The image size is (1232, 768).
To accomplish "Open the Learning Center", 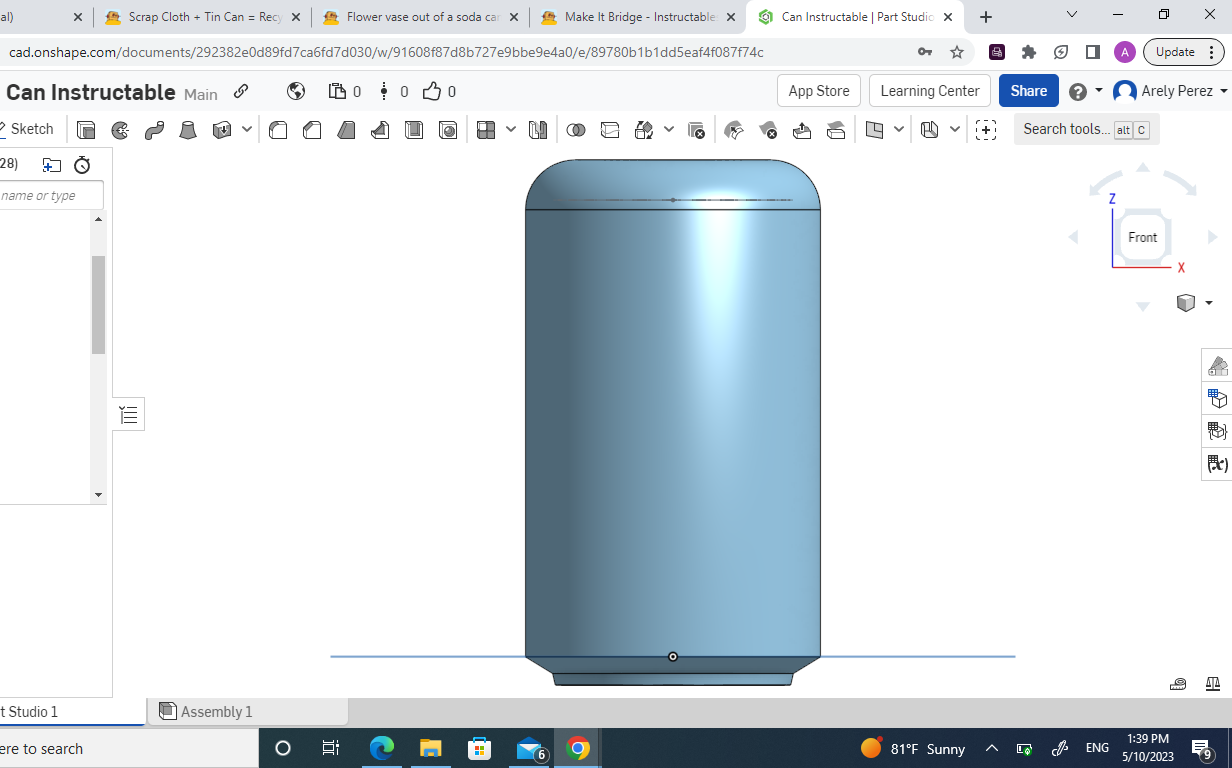I will (x=929, y=90).
